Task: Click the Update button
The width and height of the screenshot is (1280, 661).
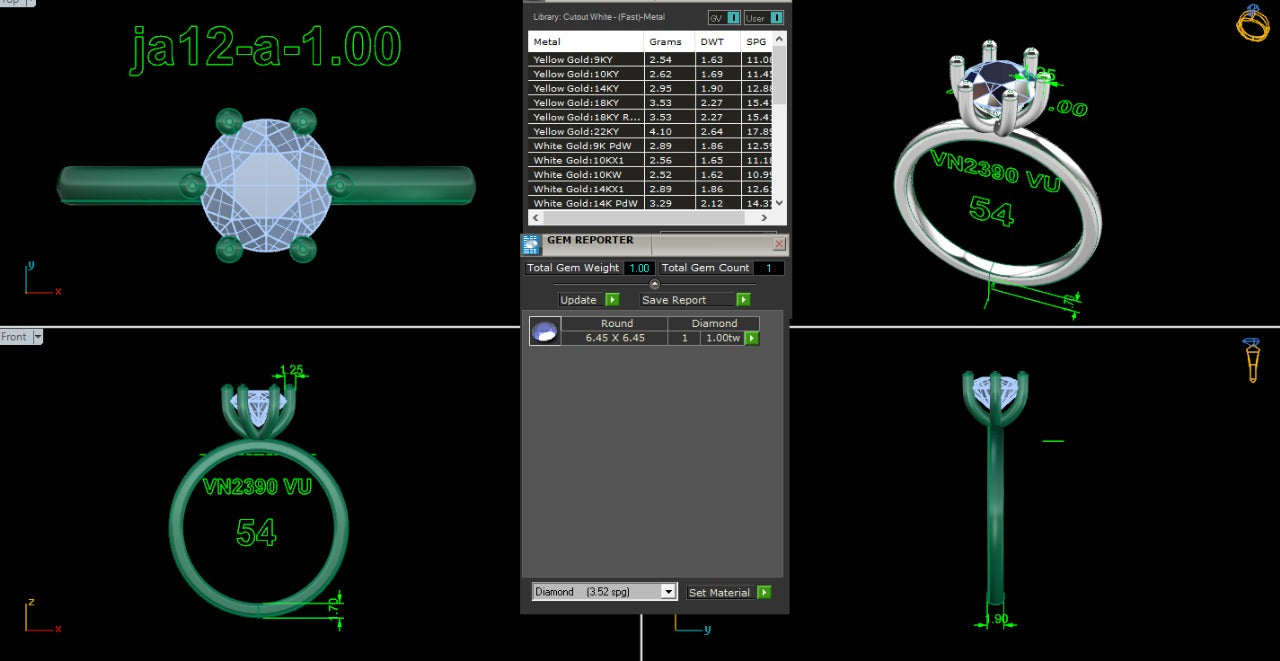Action: coord(579,300)
